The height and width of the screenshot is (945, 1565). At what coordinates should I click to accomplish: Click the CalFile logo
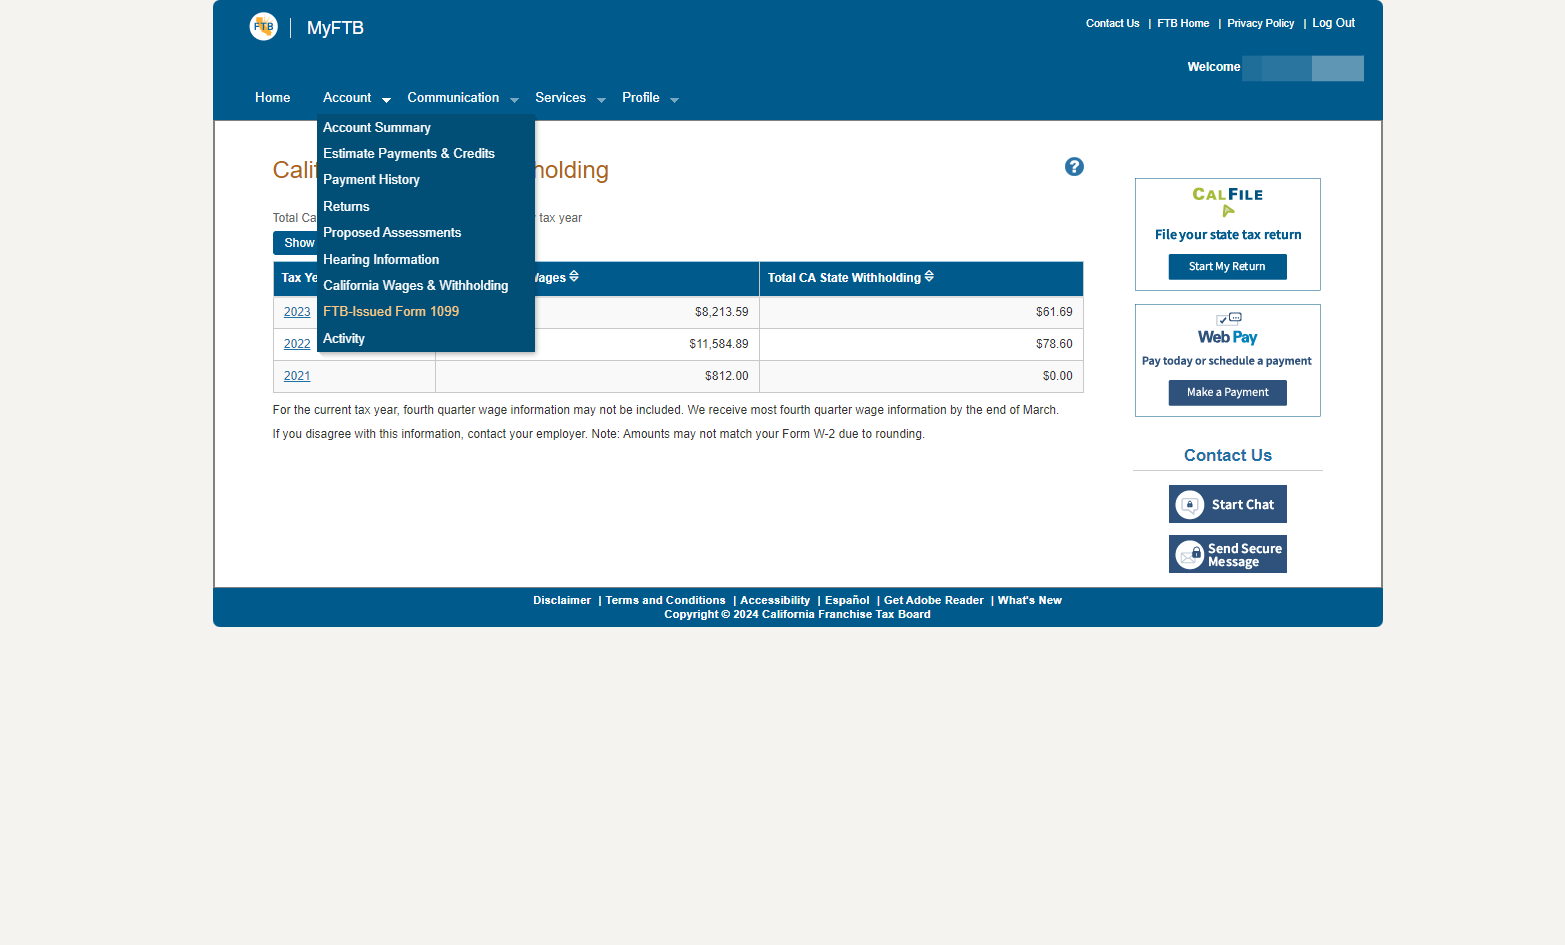click(x=1228, y=201)
